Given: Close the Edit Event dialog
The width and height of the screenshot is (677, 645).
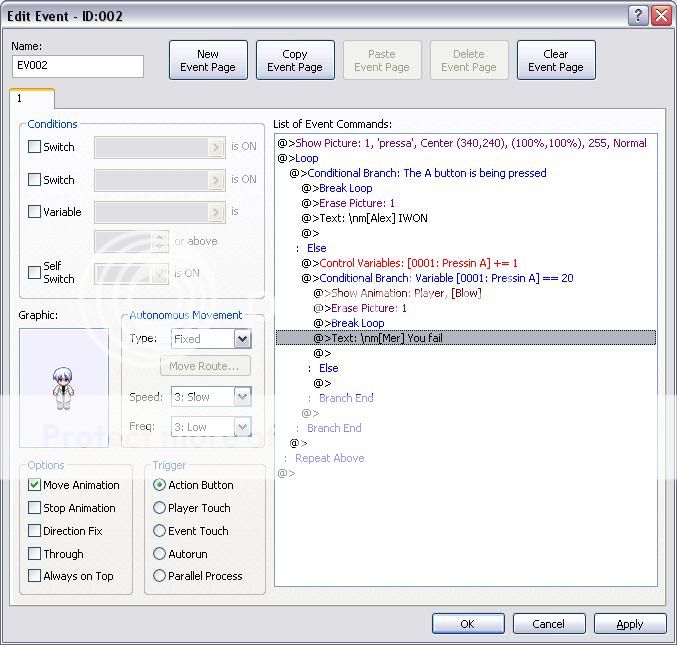Looking at the screenshot, I should 661,16.
